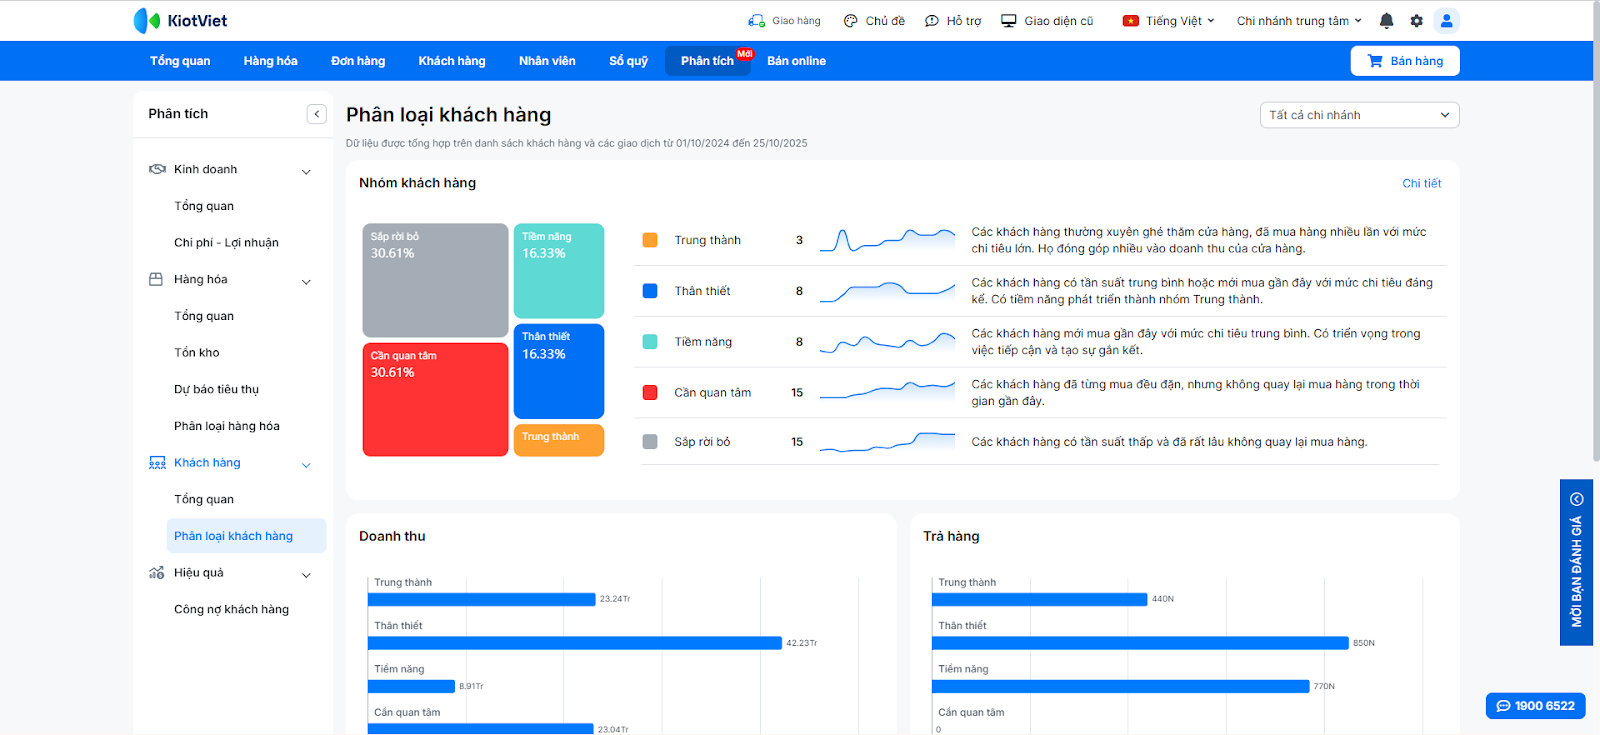Collapse the Khách hàng sidebar section chevron
This screenshot has width=1600, height=735.
[x=306, y=464]
